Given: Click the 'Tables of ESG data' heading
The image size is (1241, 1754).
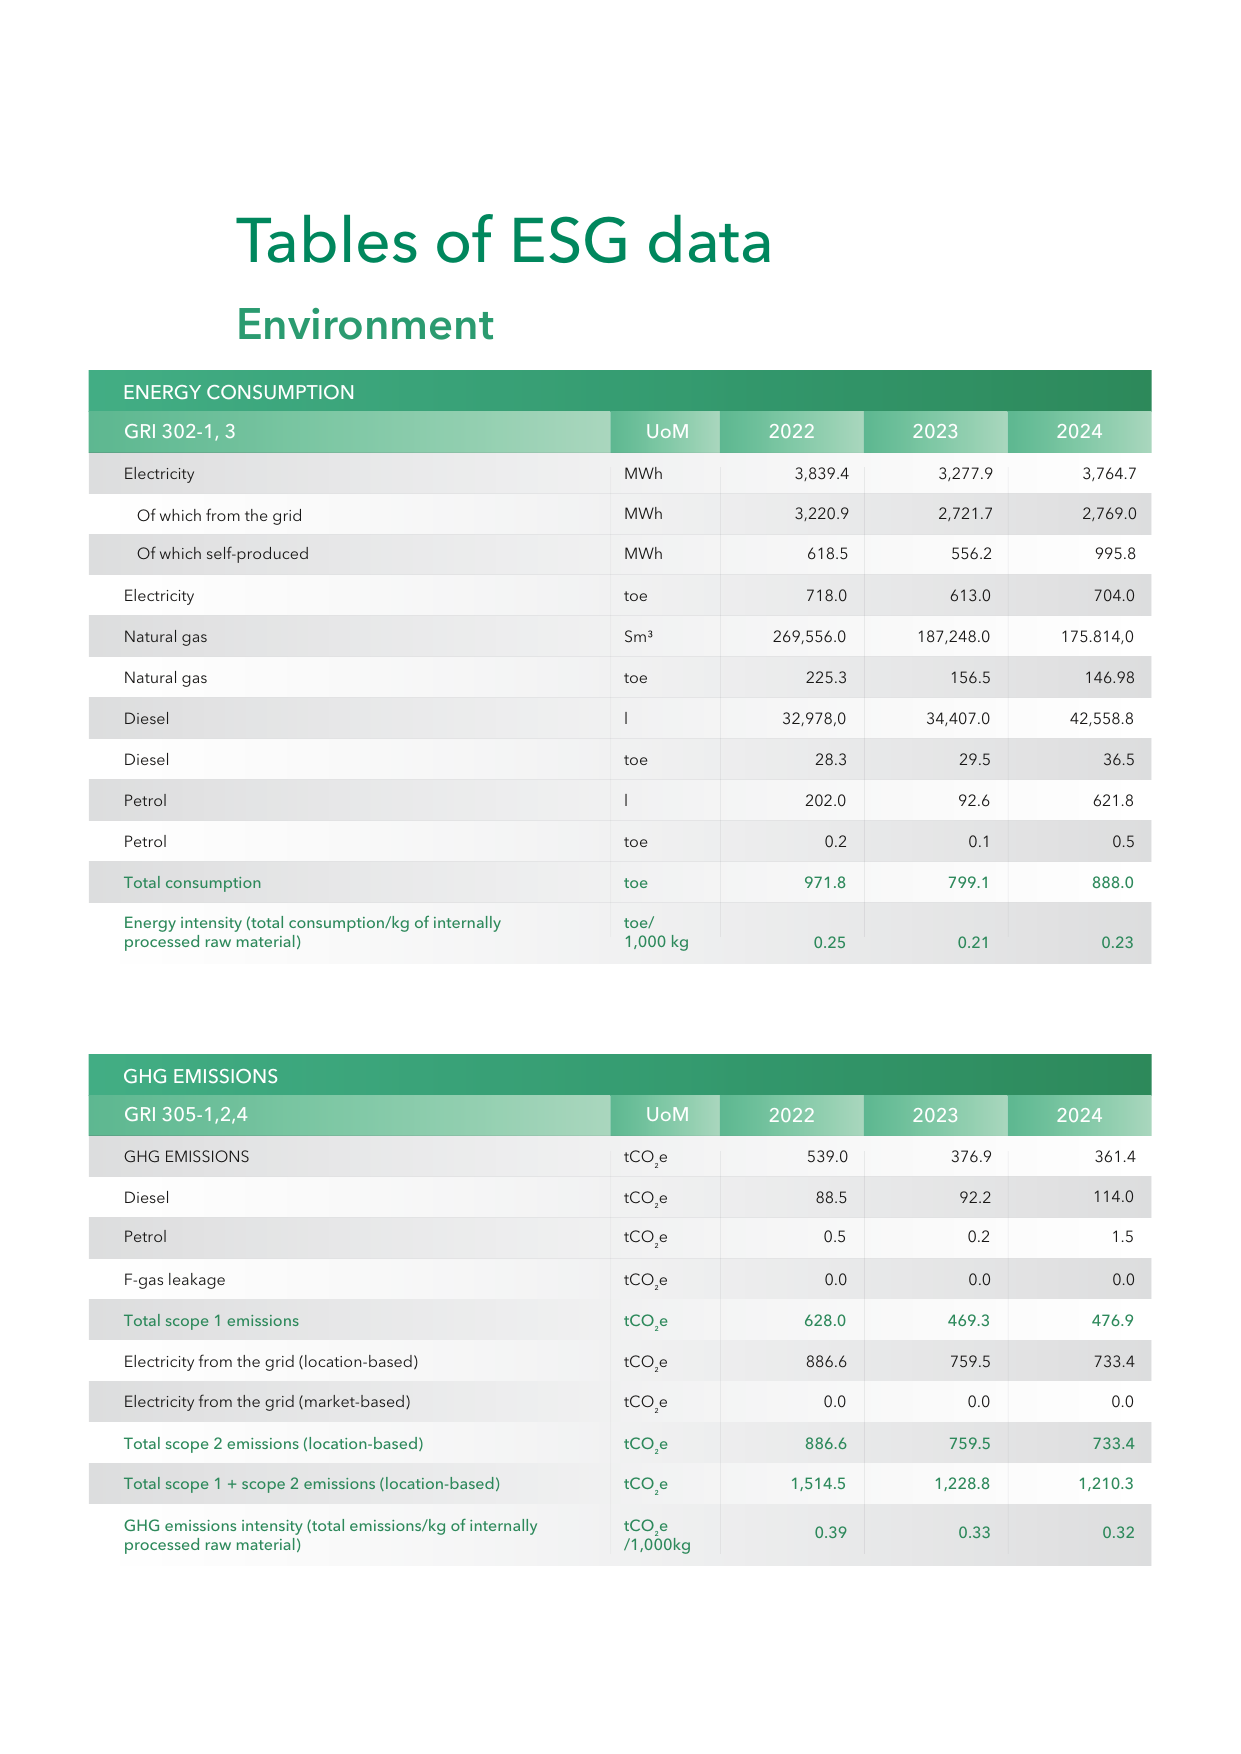Looking at the screenshot, I should tap(504, 241).
